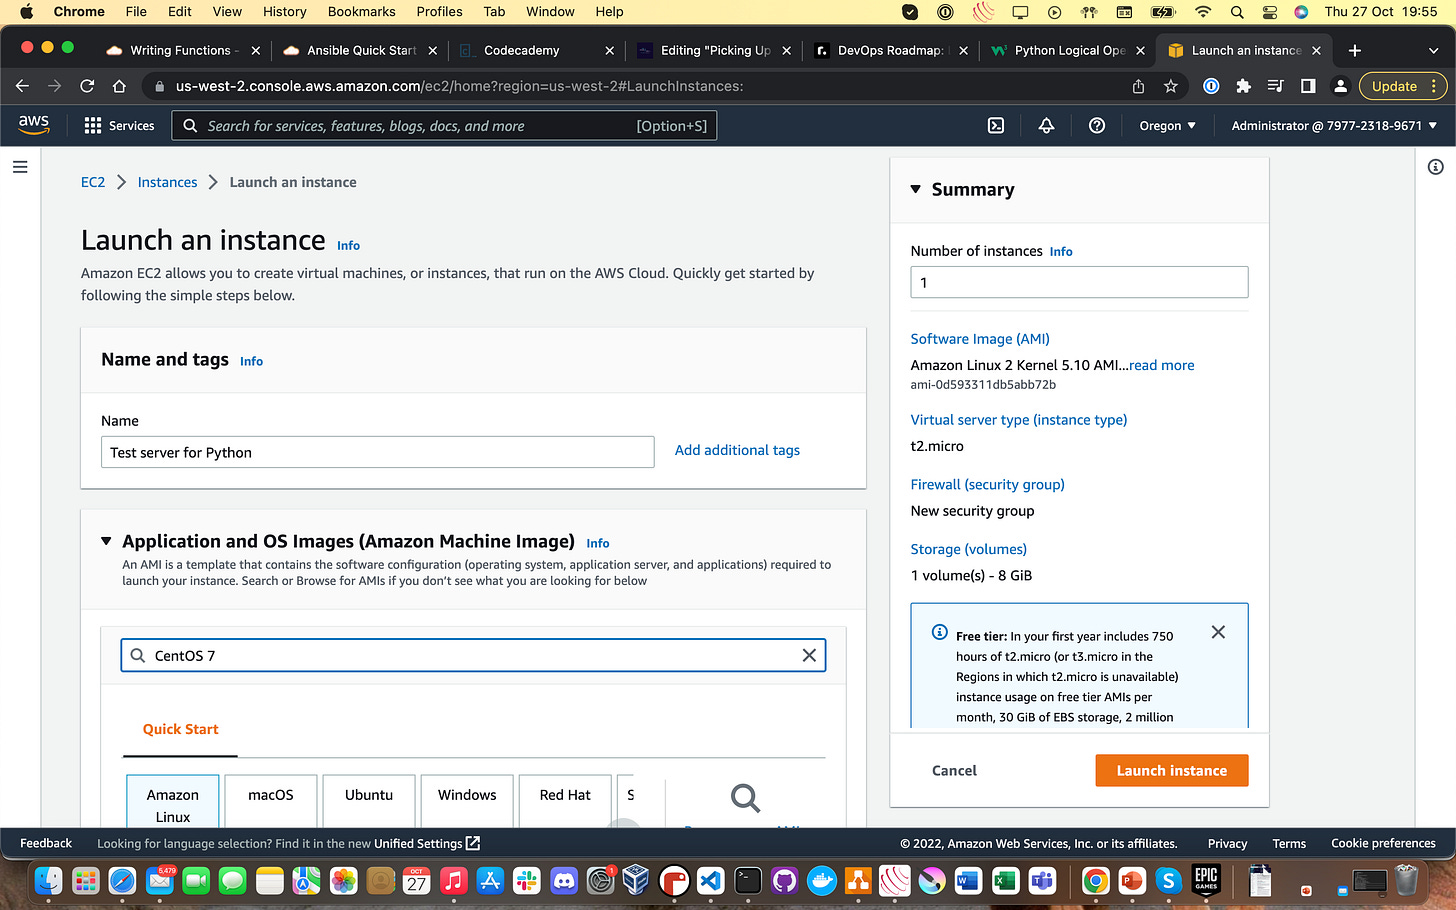Open Chrome History menu

(284, 12)
